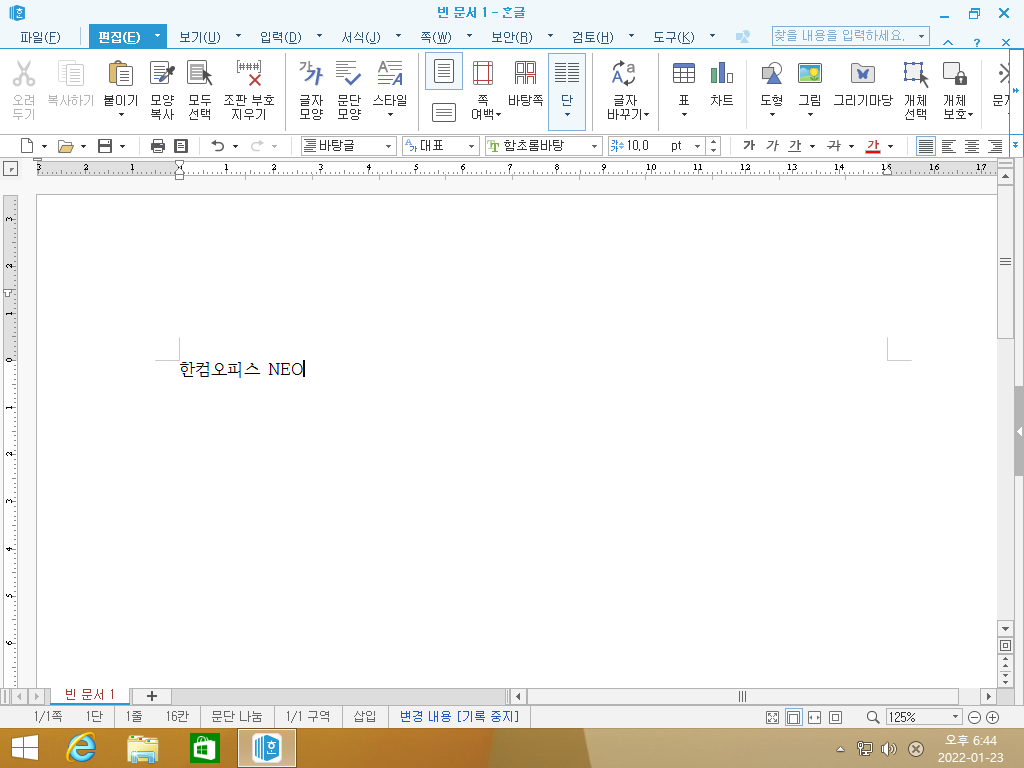The width and height of the screenshot is (1024, 768).
Task: Click the font color 가 red swatch
Action: pos(873,146)
